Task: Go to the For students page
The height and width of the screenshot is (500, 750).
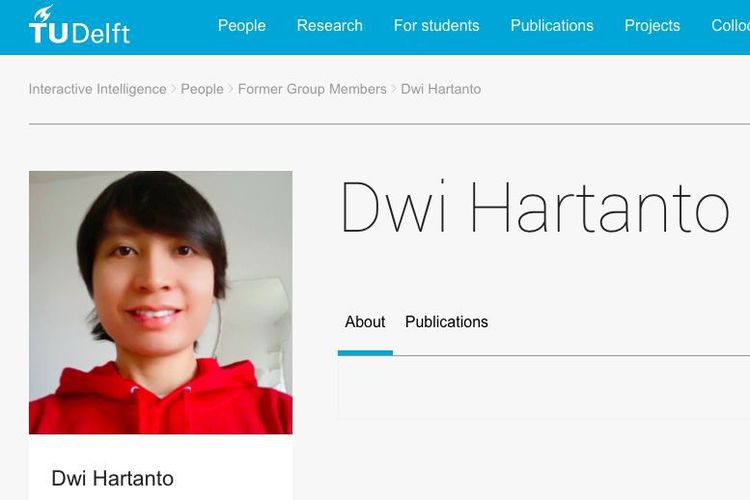Action: coord(436,25)
